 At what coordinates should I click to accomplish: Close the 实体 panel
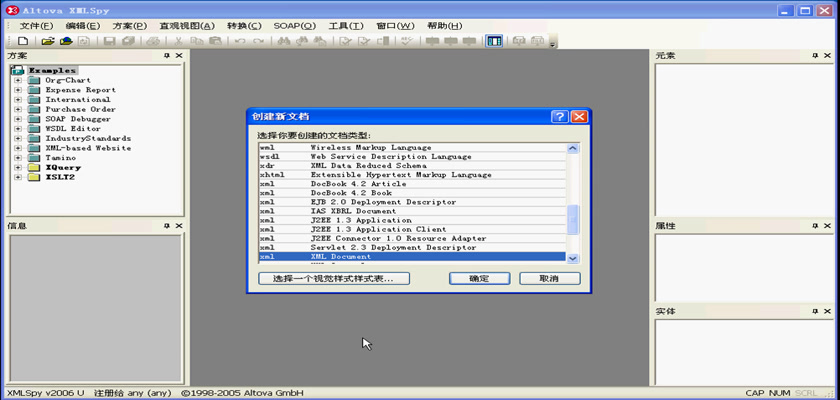827,311
